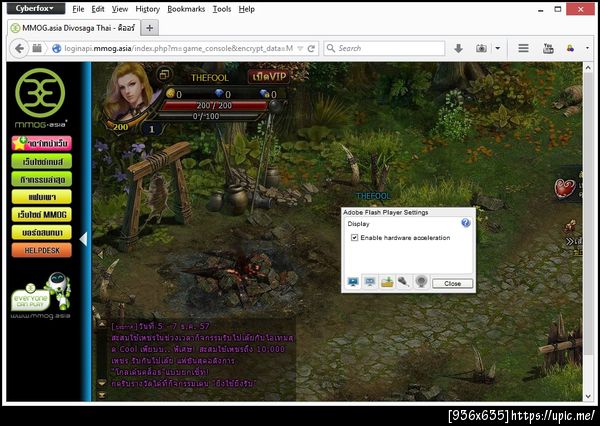Screen dimensions: 600x426
Task: Click the third yellow sidebar button
Action: pyautogui.click(x=42, y=232)
